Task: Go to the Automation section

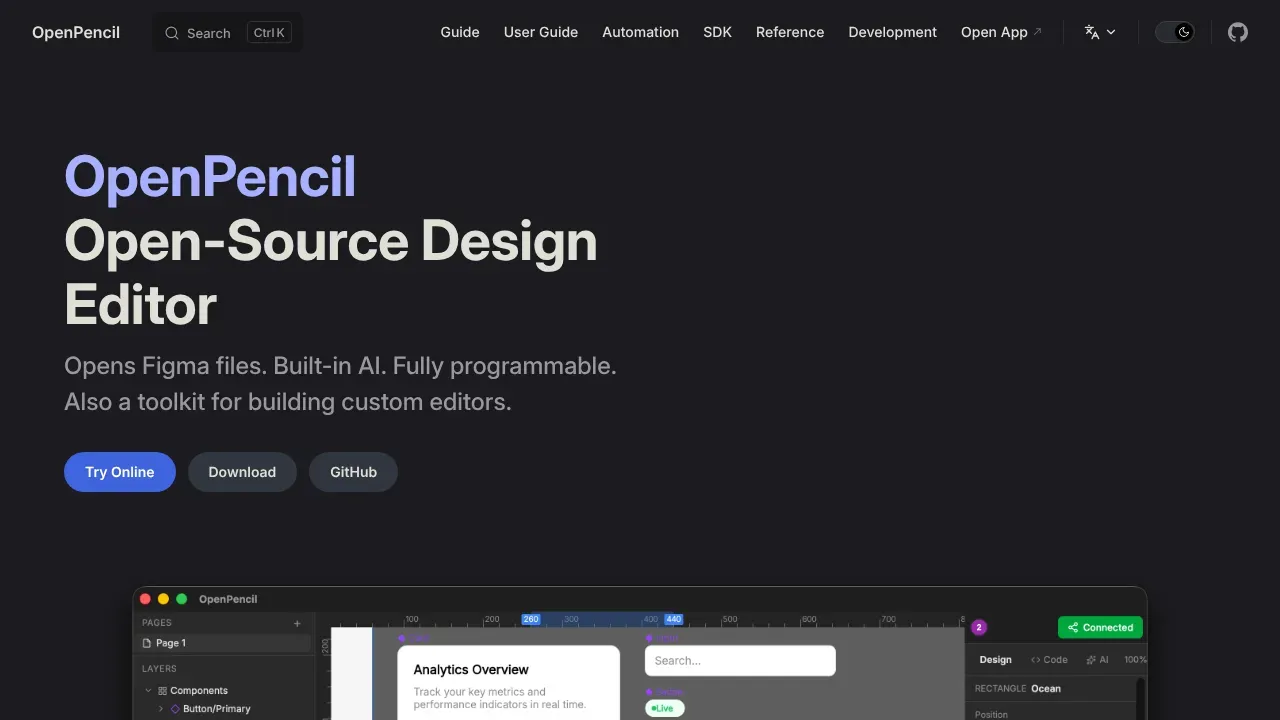Action: point(640,32)
